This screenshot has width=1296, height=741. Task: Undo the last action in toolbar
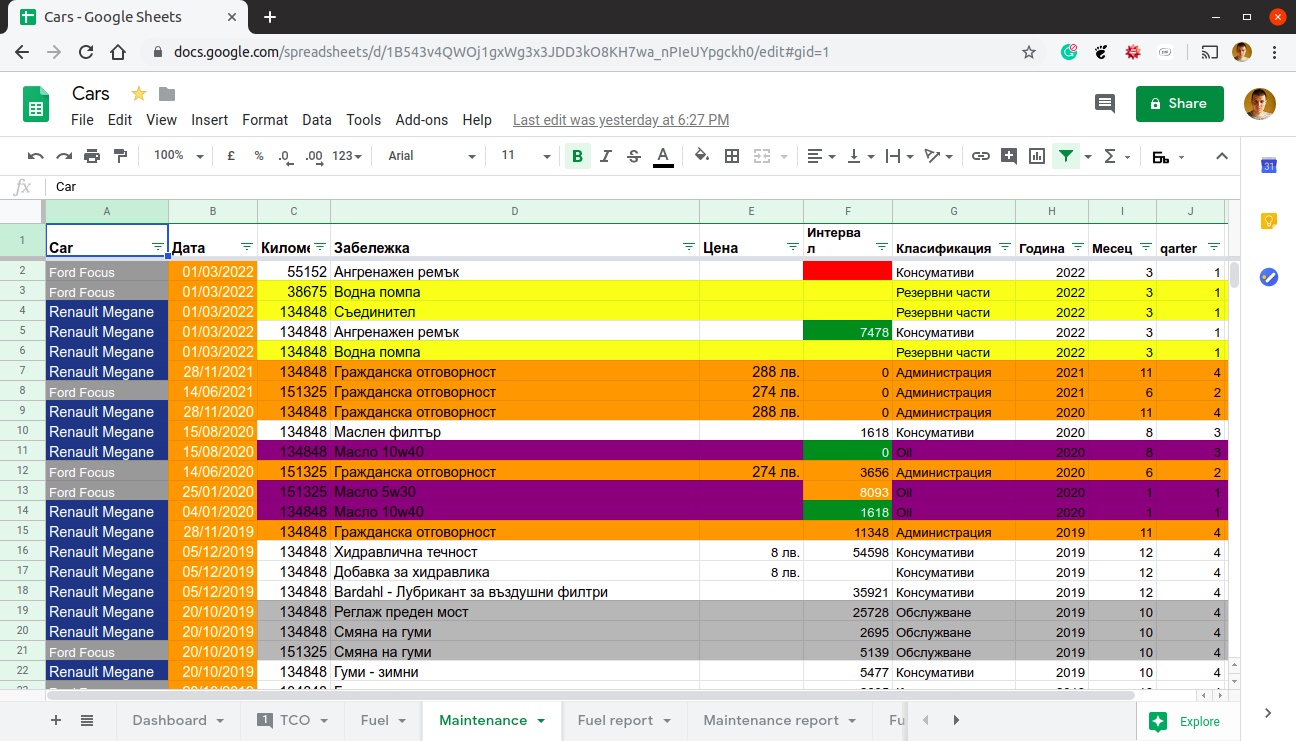click(x=36, y=156)
